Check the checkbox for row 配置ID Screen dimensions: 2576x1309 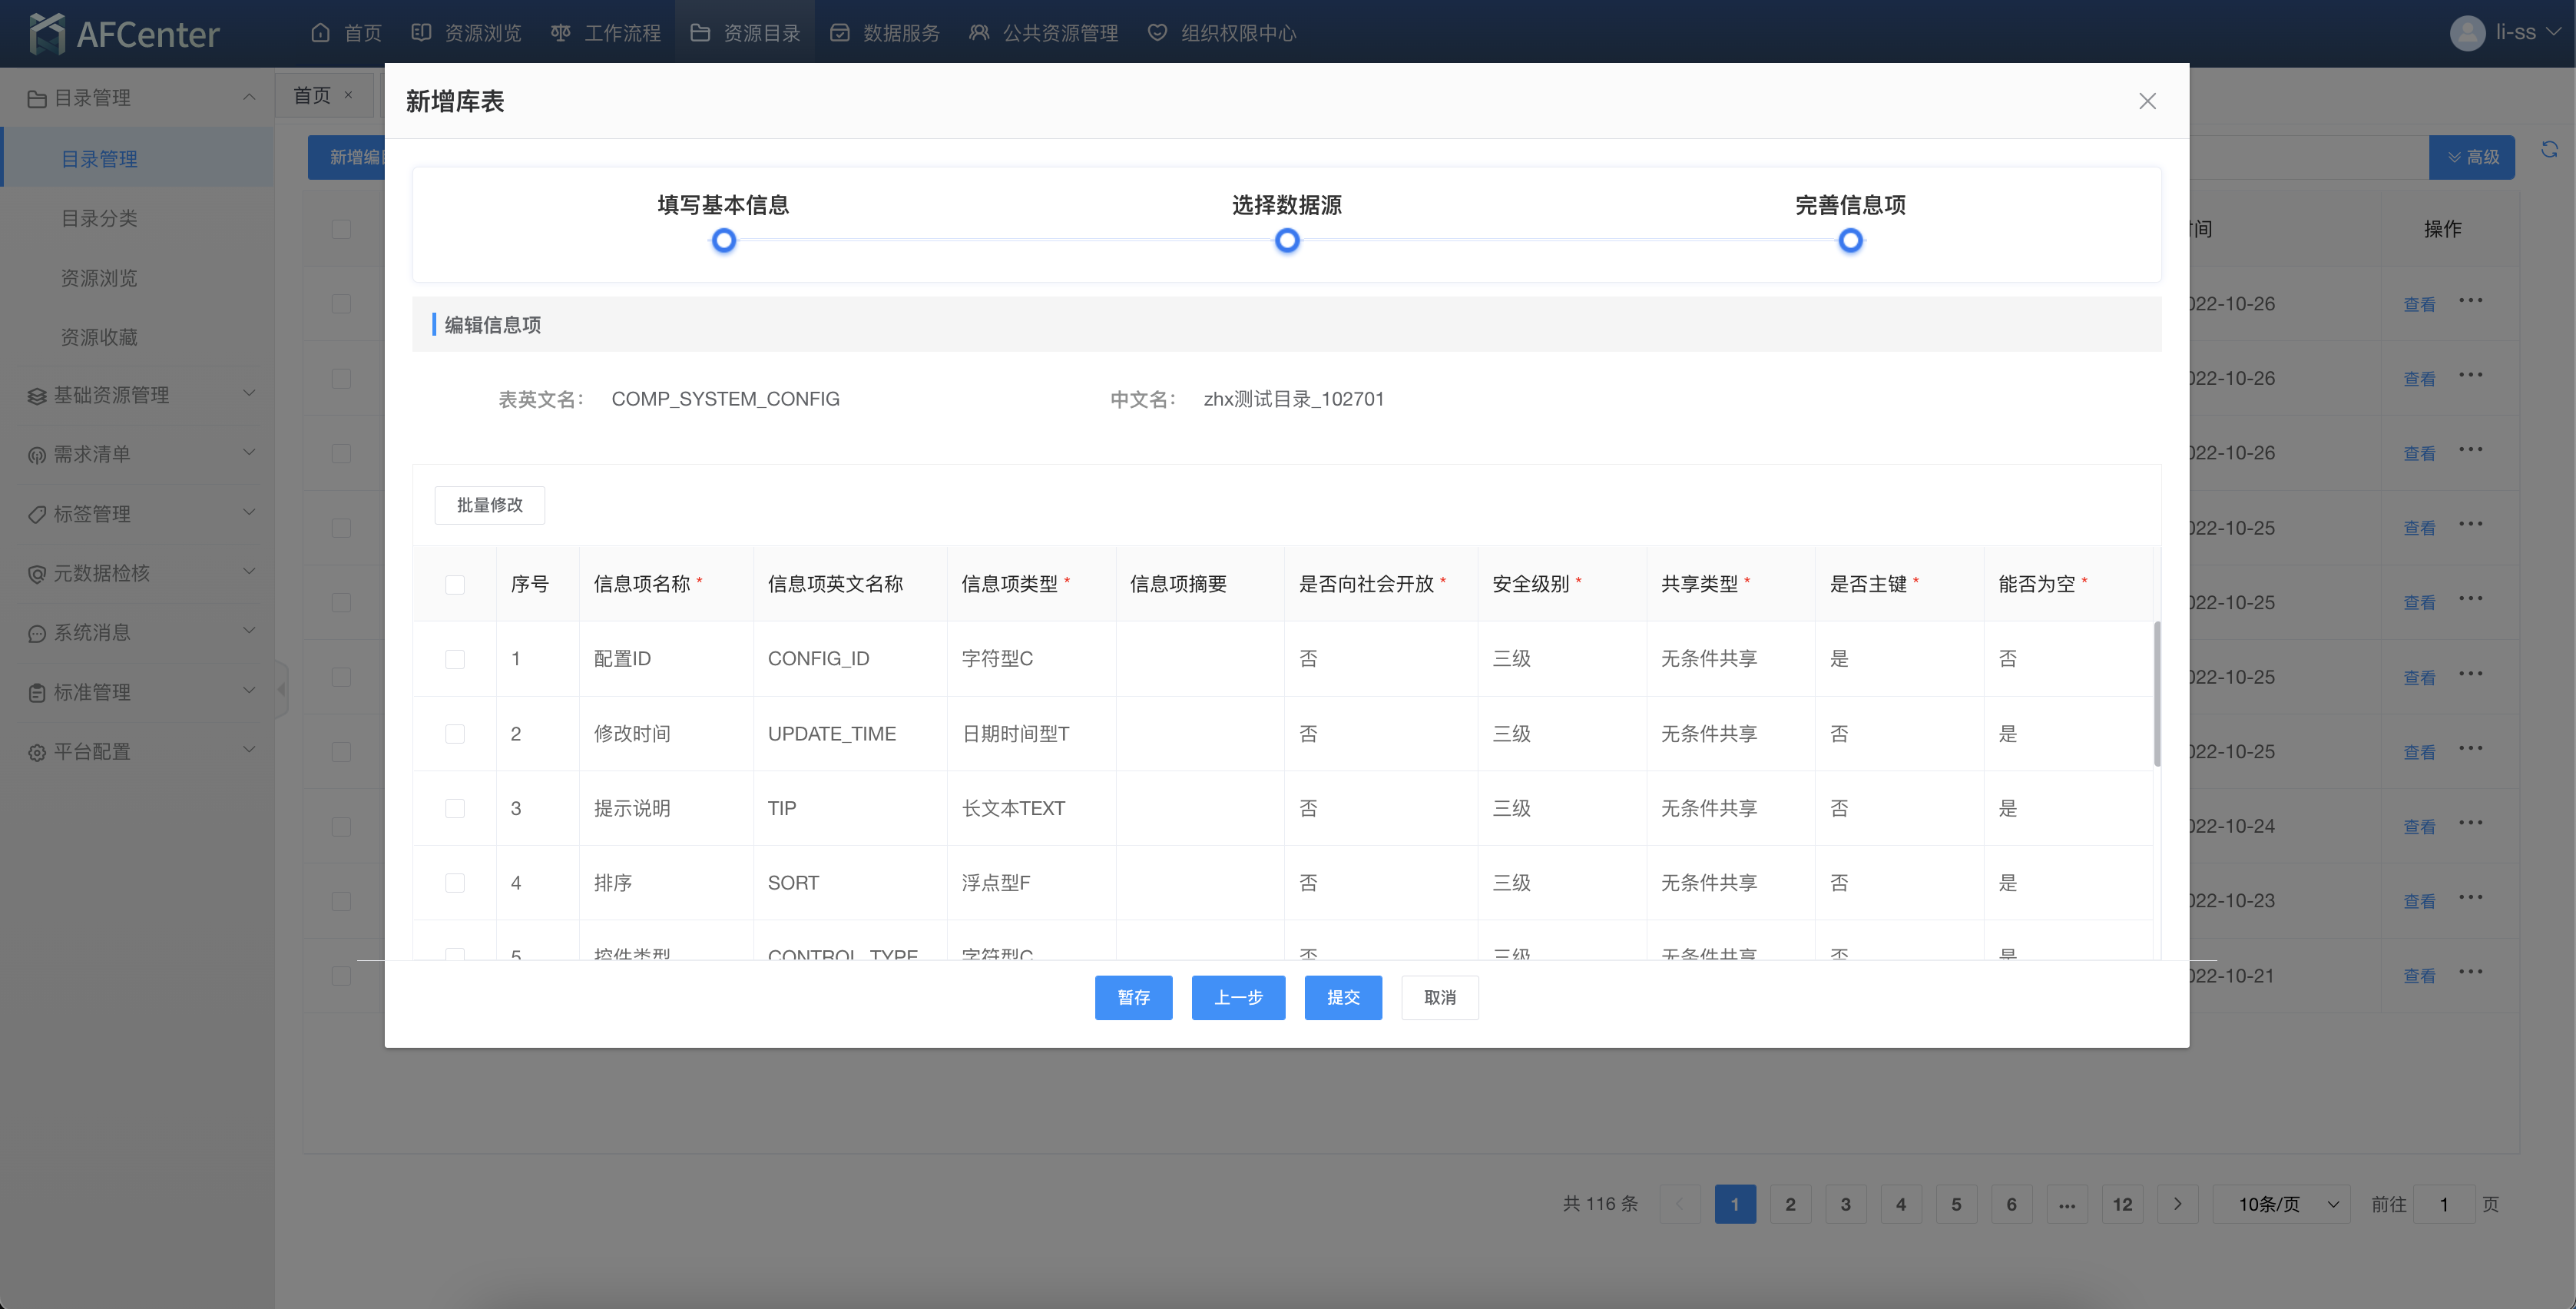(455, 659)
